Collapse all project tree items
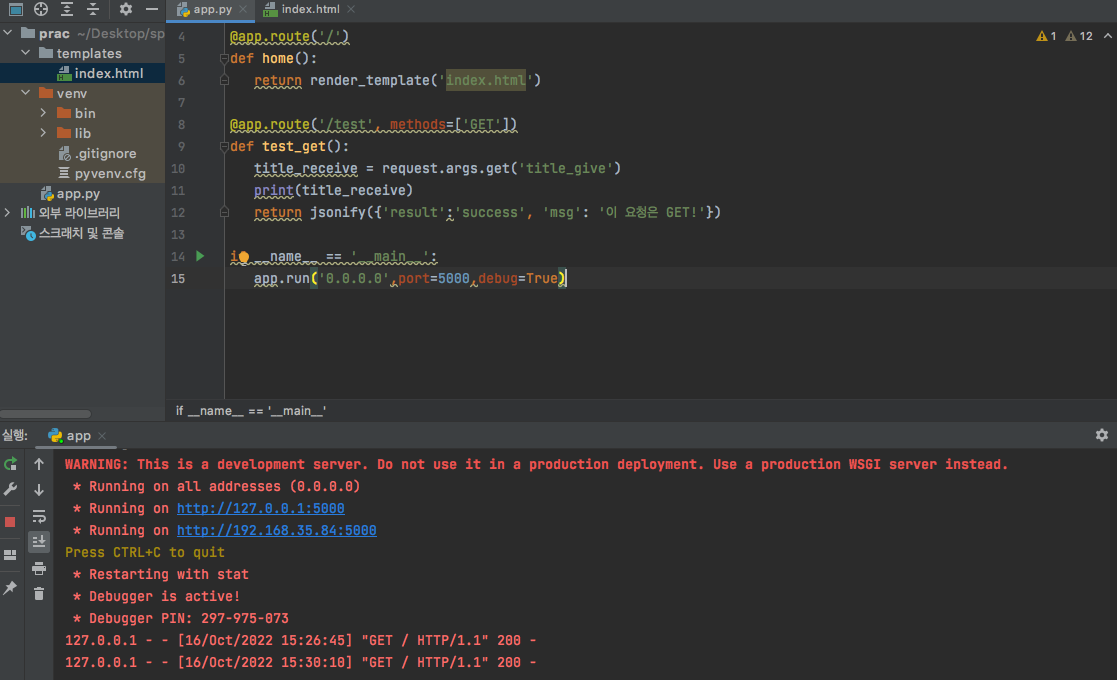The image size is (1117, 680). (x=93, y=9)
